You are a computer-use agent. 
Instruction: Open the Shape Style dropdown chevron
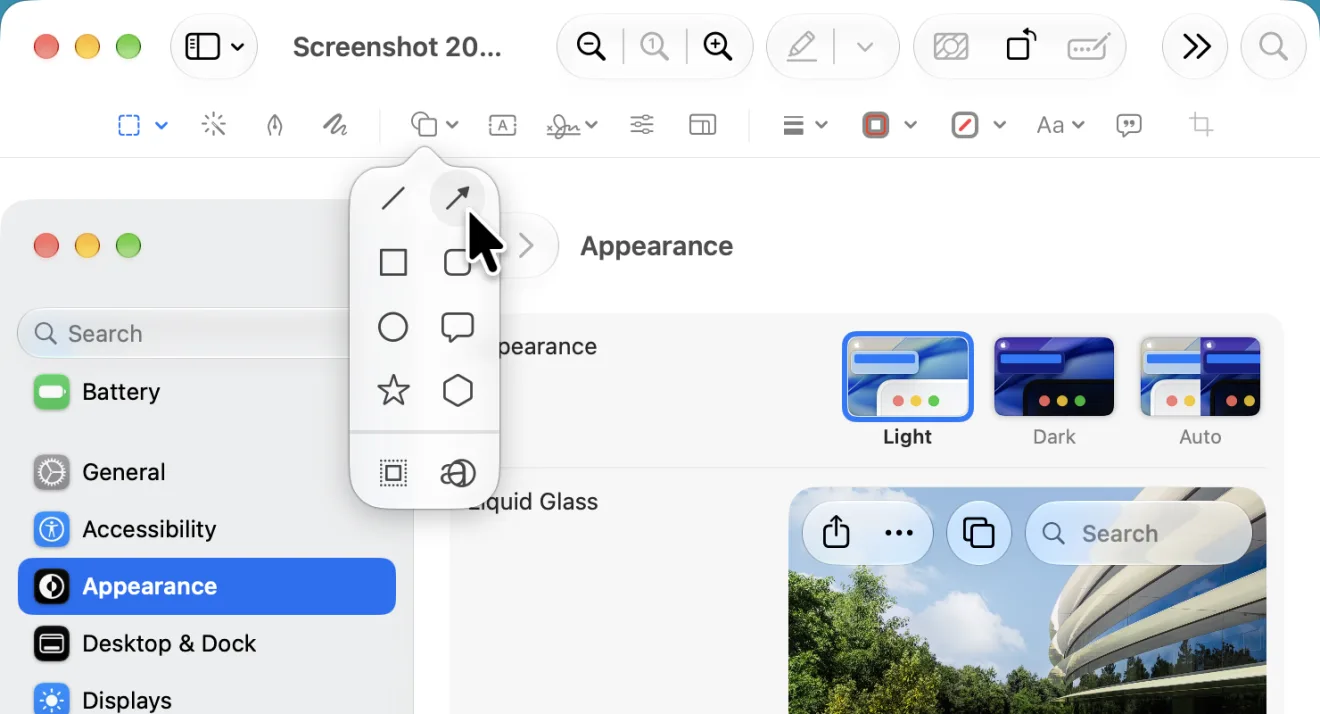pos(821,125)
